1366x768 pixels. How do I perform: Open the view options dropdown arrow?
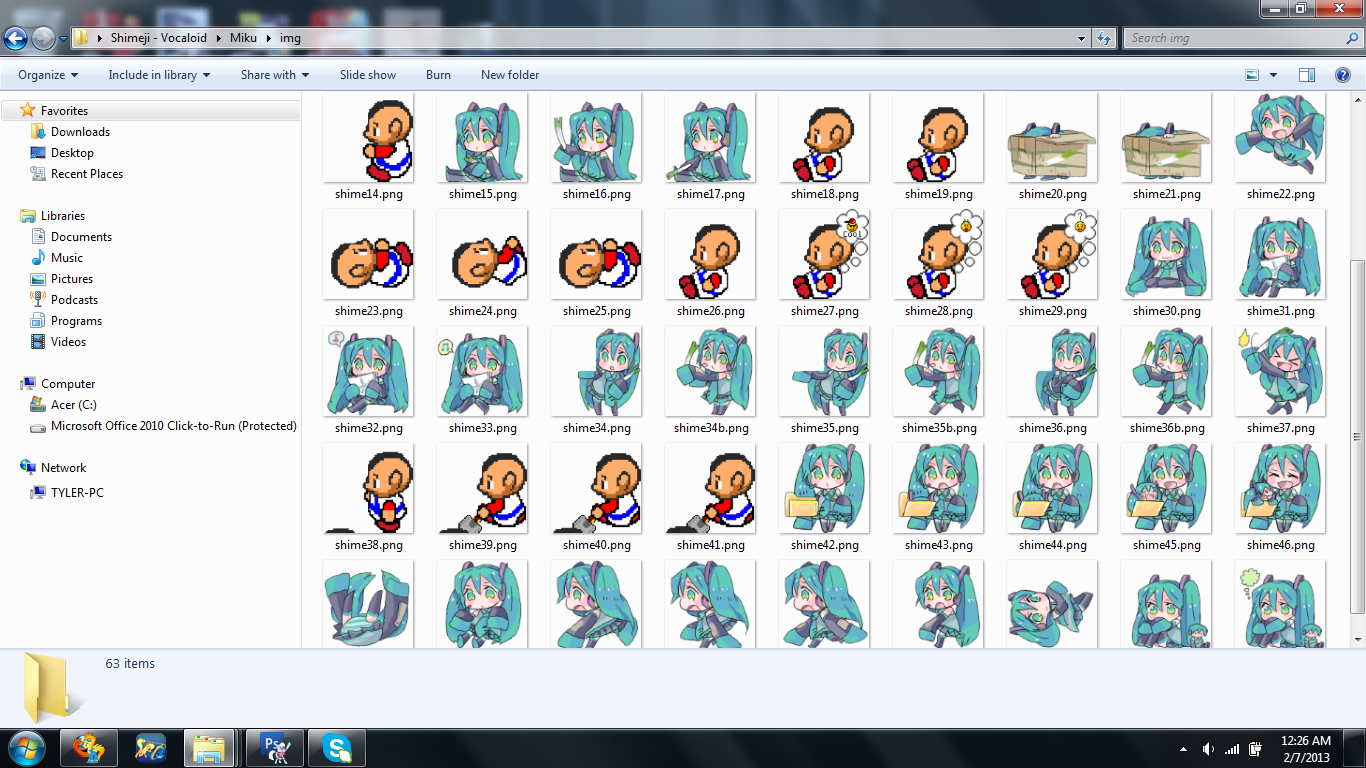click(1273, 75)
